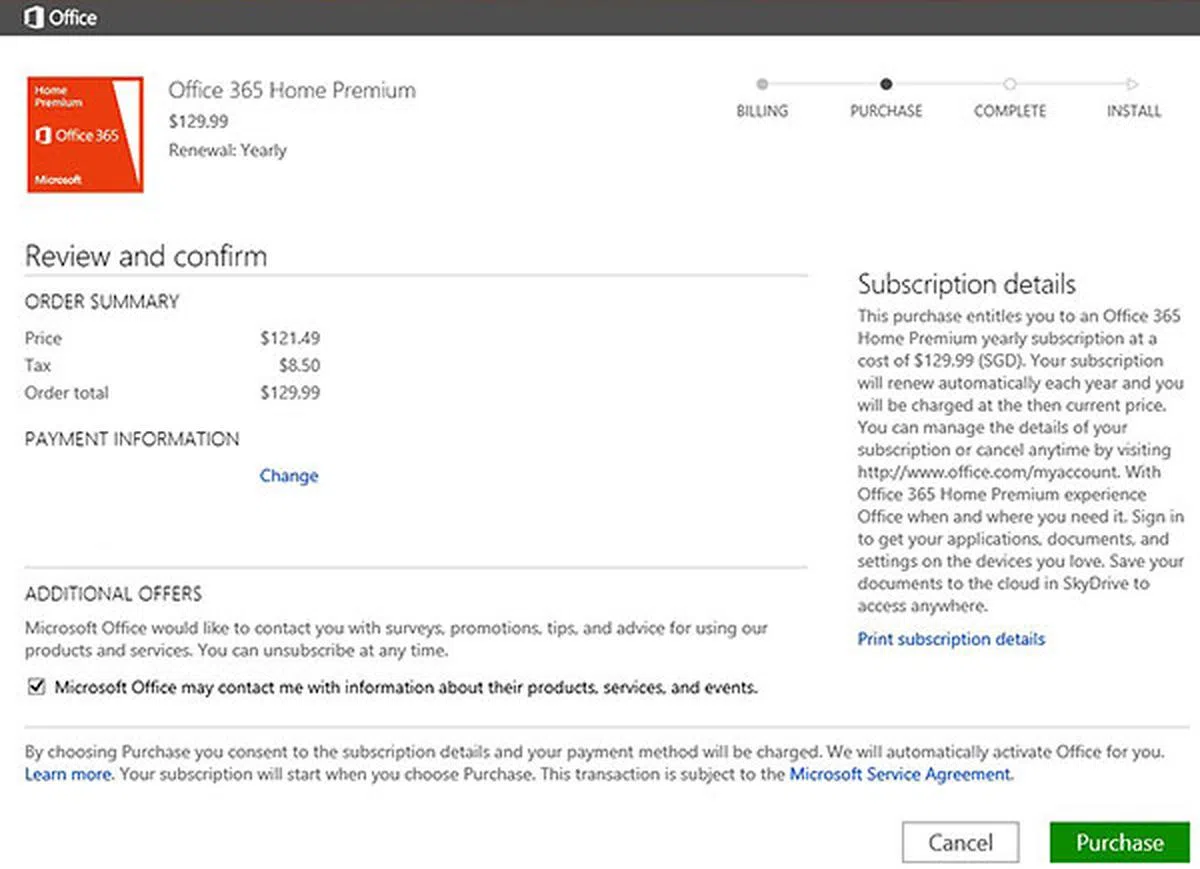Image resolution: width=1200 pixels, height=869 pixels.
Task: Open the Office 365 Home Premium product tile
Action: 85,135
